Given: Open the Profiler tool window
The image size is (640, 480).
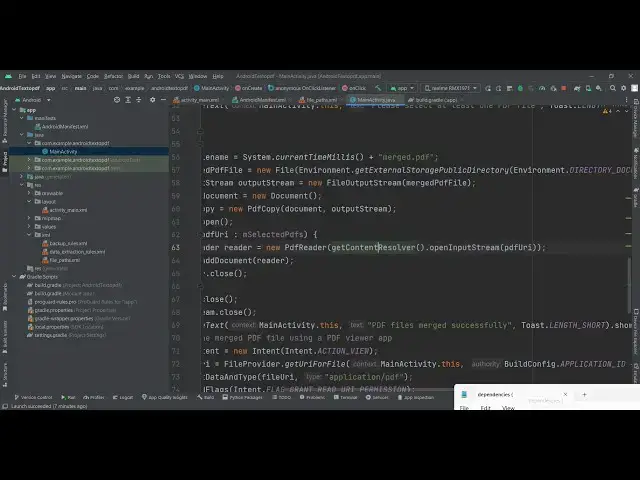Looking at the screenshot, I should point(94,397).
